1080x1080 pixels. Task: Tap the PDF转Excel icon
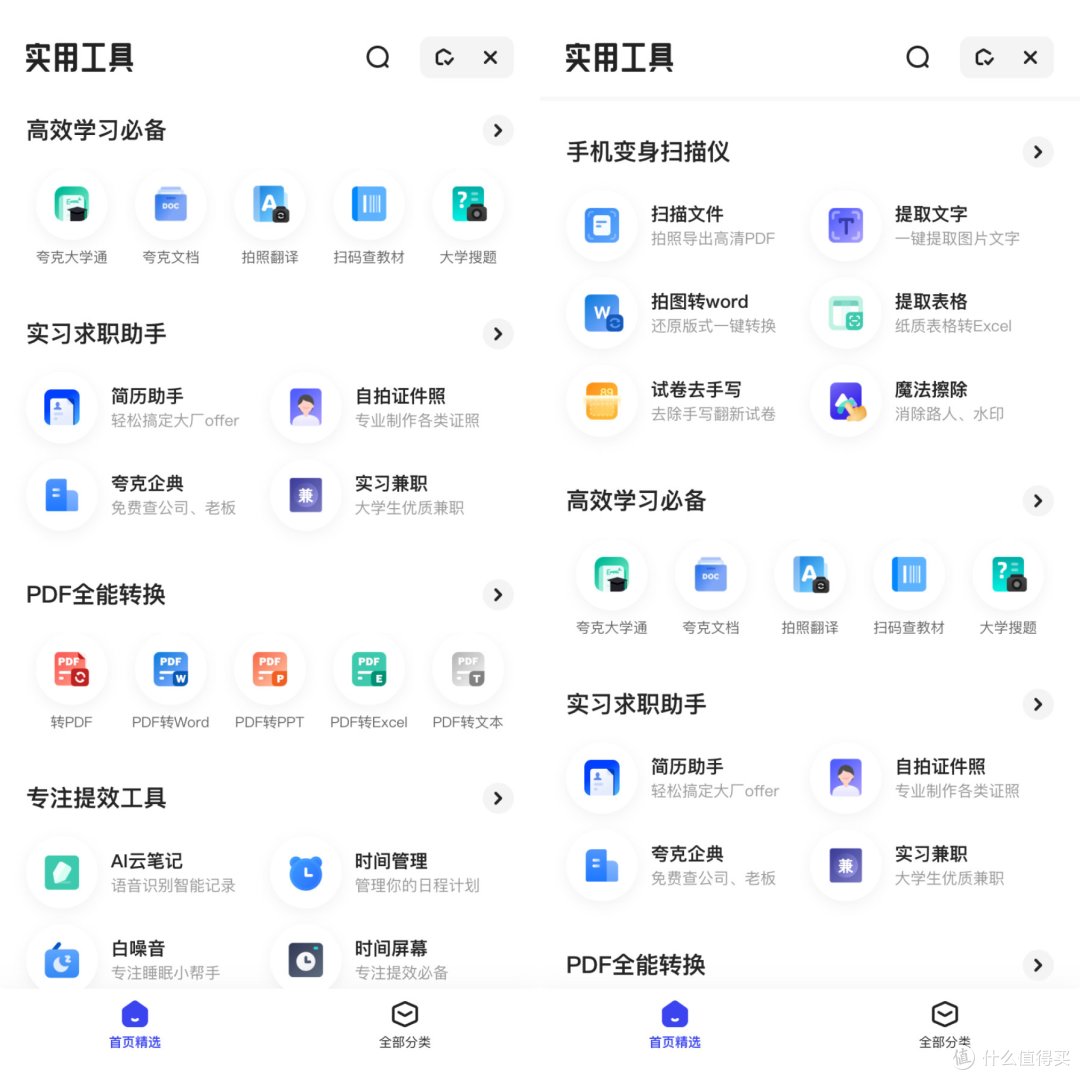(369, 669)
